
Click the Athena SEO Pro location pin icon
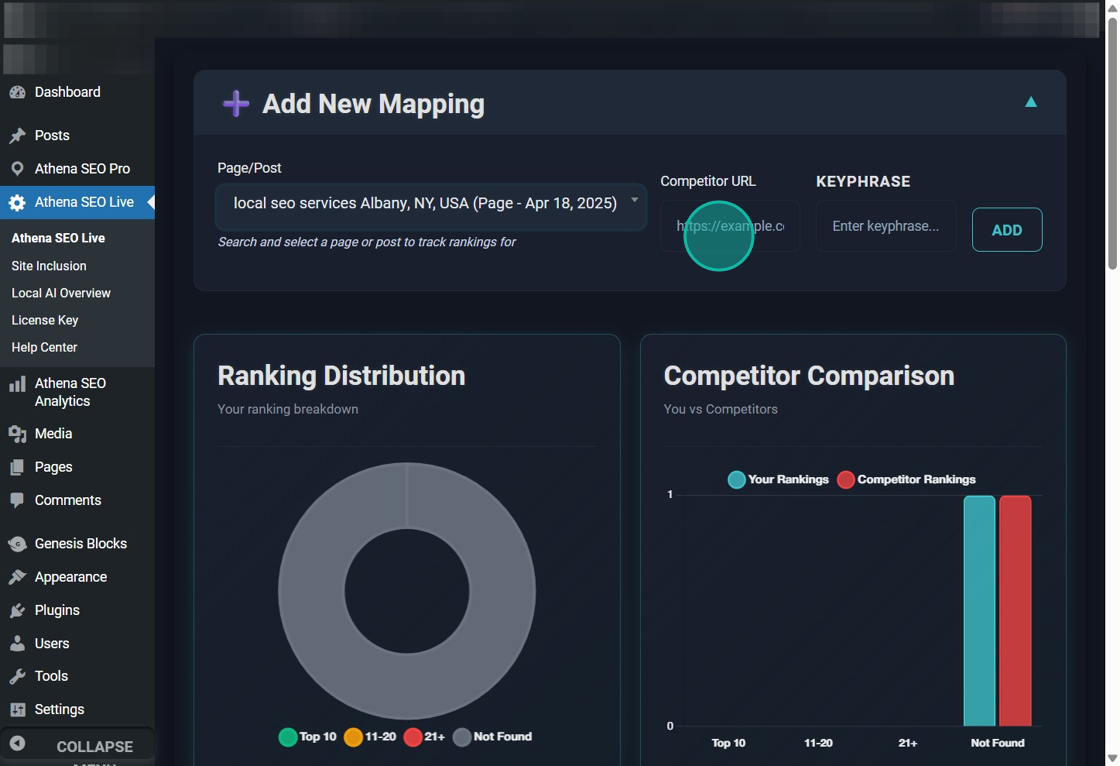pyautogui.click(x=17, y=169)
